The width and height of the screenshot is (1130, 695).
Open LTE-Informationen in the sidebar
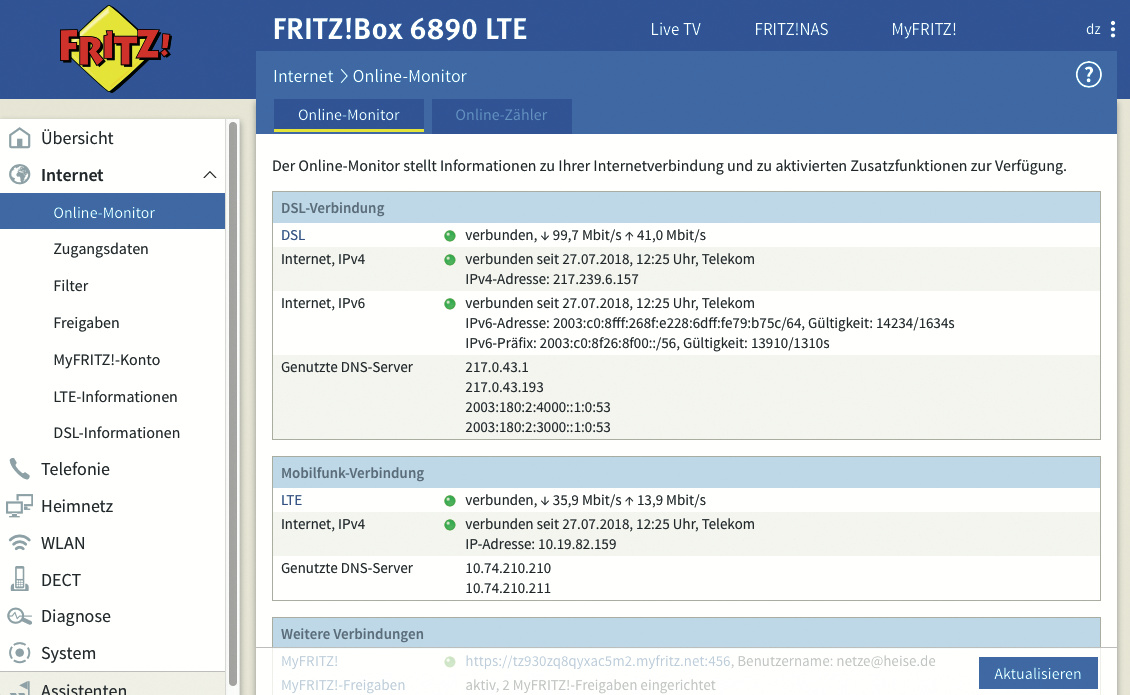pos(115,397)
